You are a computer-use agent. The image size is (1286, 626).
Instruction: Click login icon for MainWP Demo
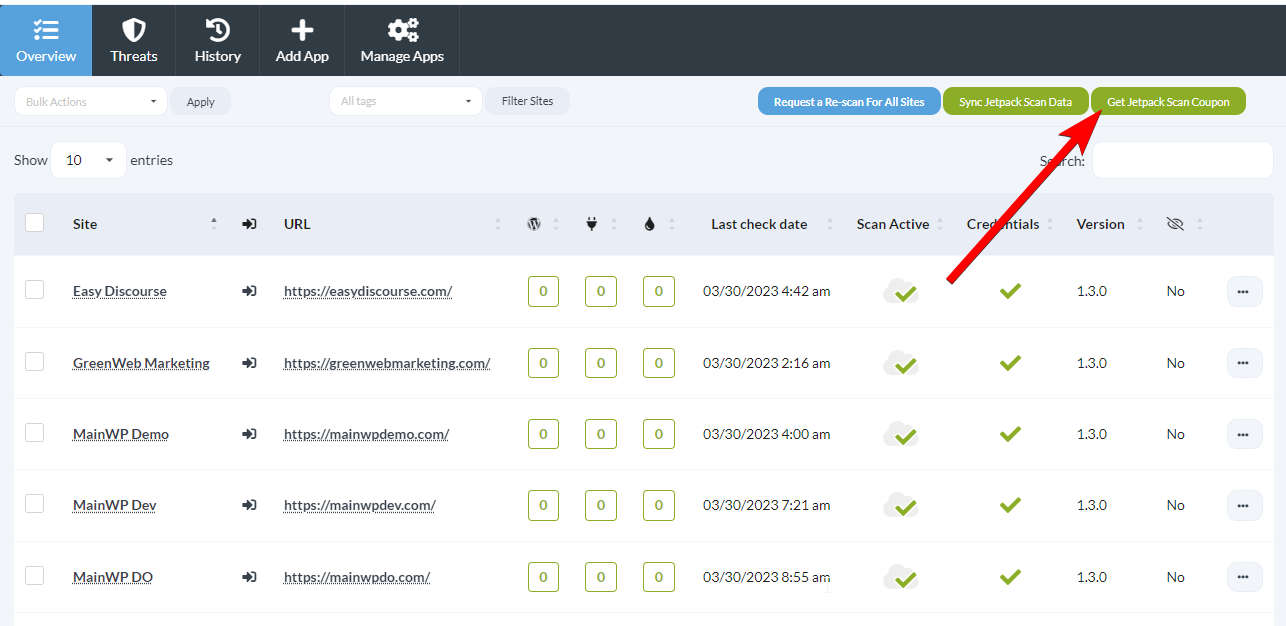pyautogui.click(x=249, y=434)
